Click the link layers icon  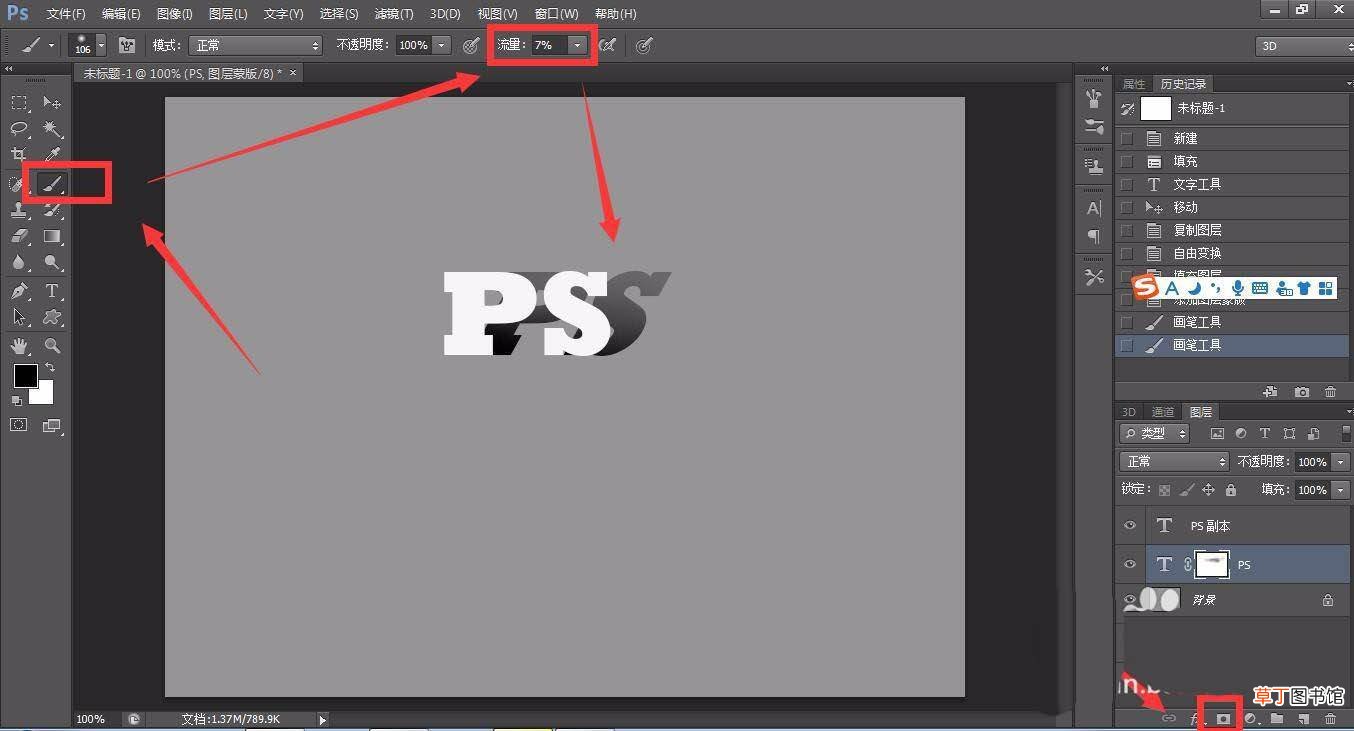click(x=1168, y=719)
